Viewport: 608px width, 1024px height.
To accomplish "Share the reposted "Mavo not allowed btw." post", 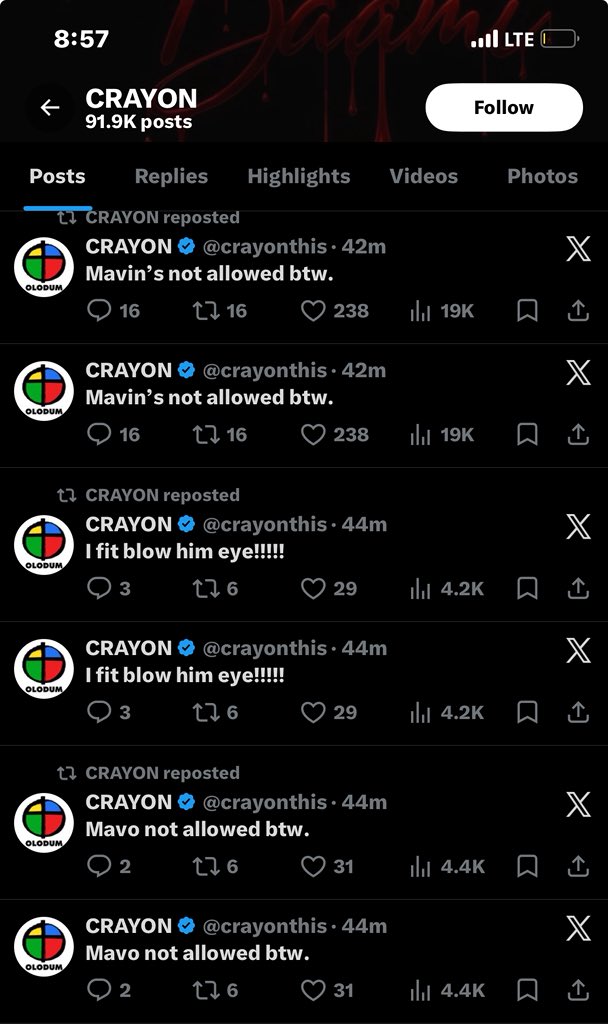I will tap(578, 866).
